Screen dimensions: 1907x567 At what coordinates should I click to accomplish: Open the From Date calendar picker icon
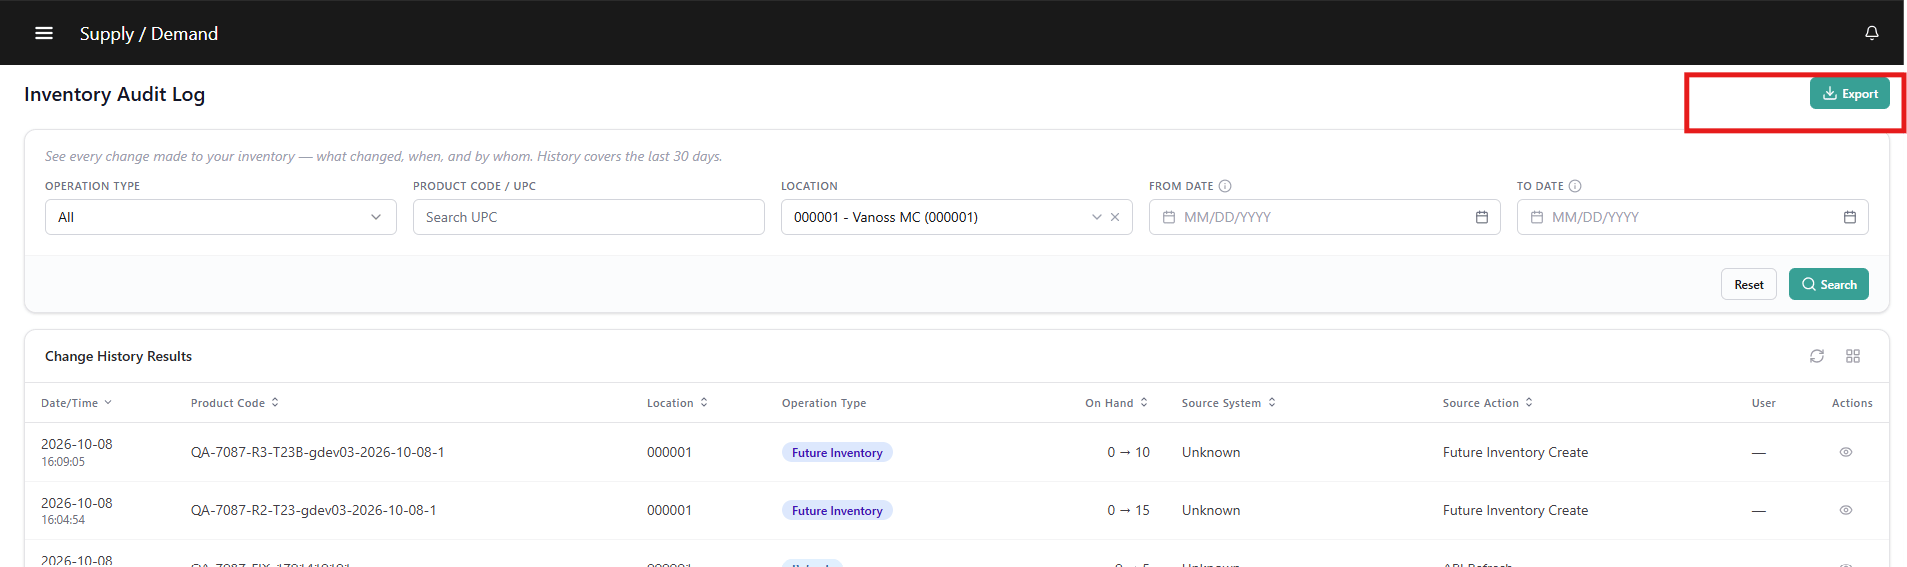(1481, 217)
